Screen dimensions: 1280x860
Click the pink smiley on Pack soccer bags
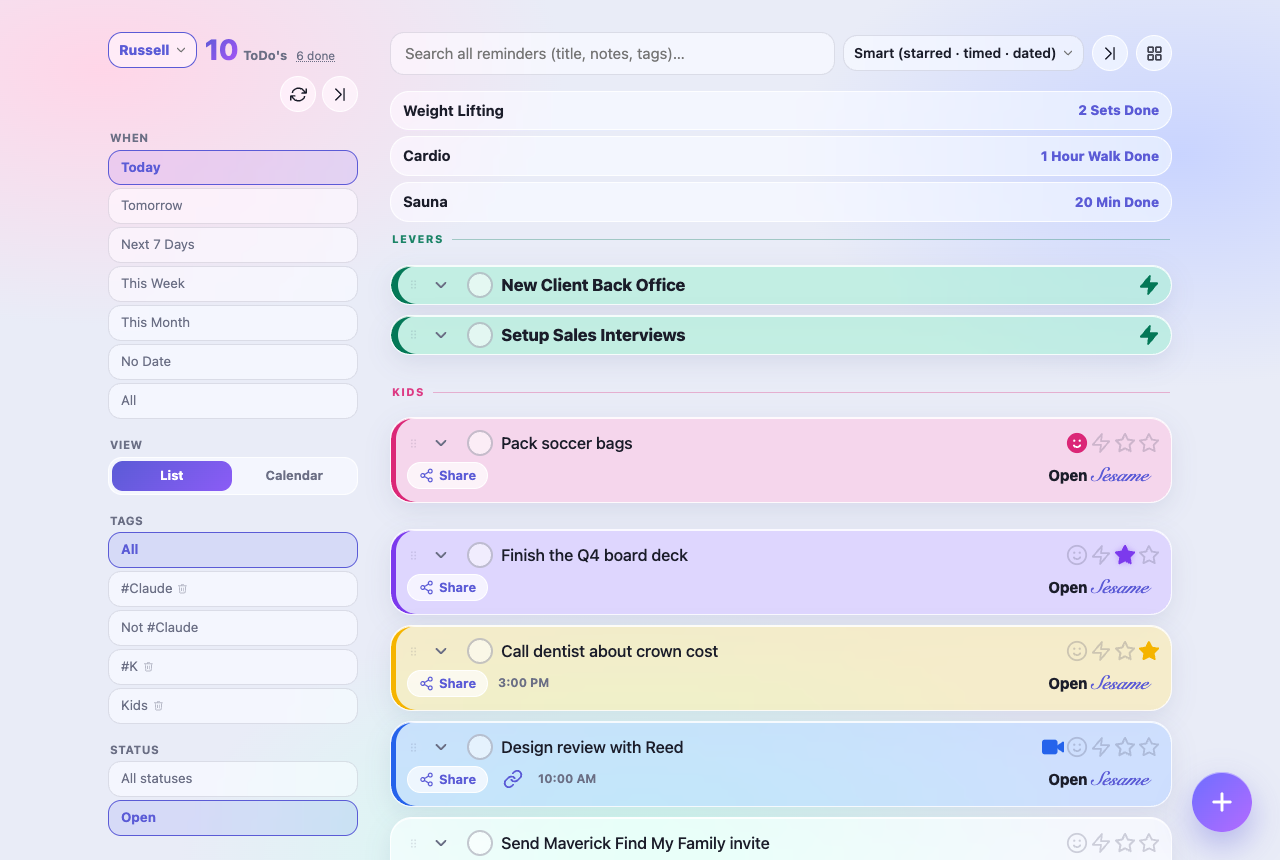coord(1077,443)
